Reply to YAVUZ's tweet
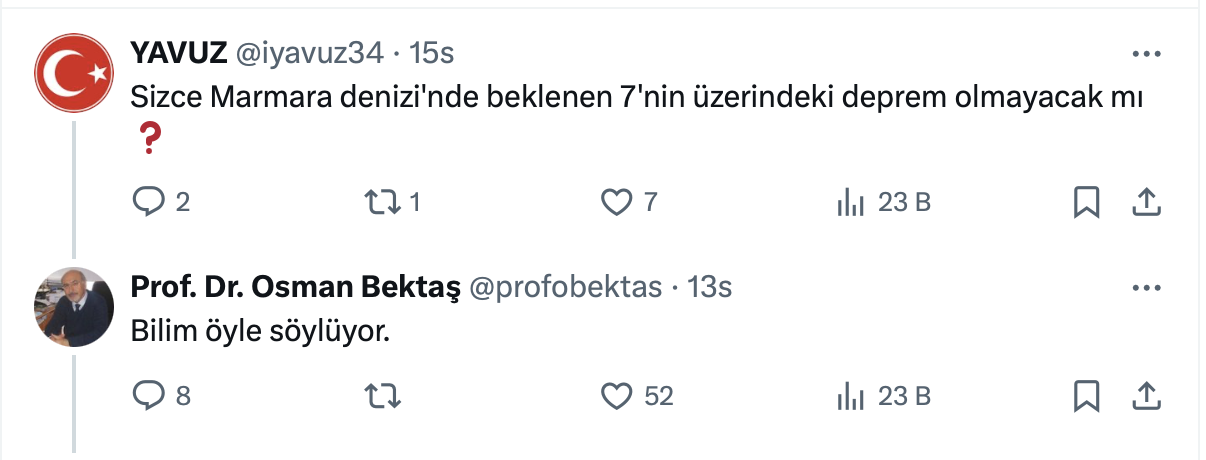1206x460 pixels. point(149,203)
